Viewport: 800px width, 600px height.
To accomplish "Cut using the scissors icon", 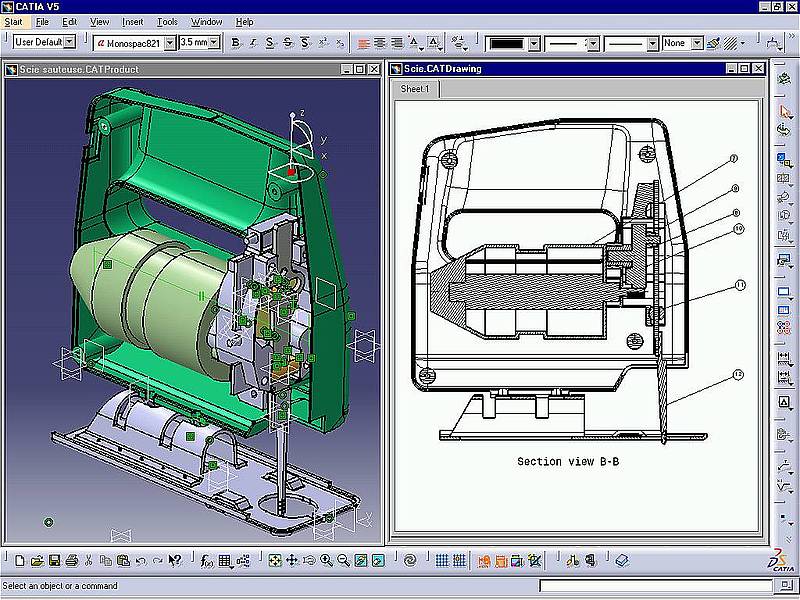I will pyautogui.click(x=88, y=561).
